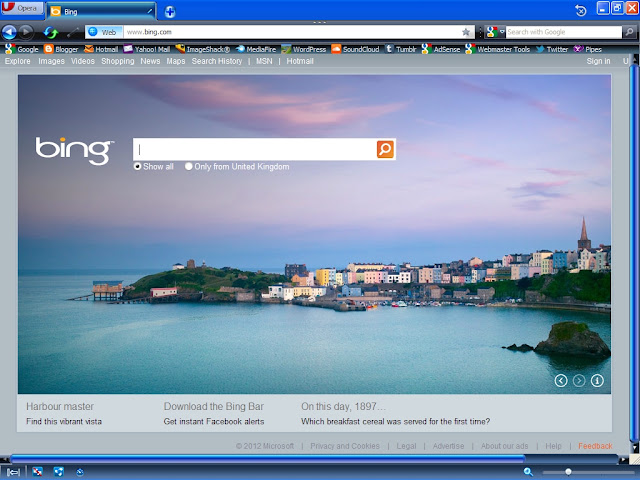Open the Yahoo! Mail bookmark
The image size is (640, 480).
pos(147,49)
